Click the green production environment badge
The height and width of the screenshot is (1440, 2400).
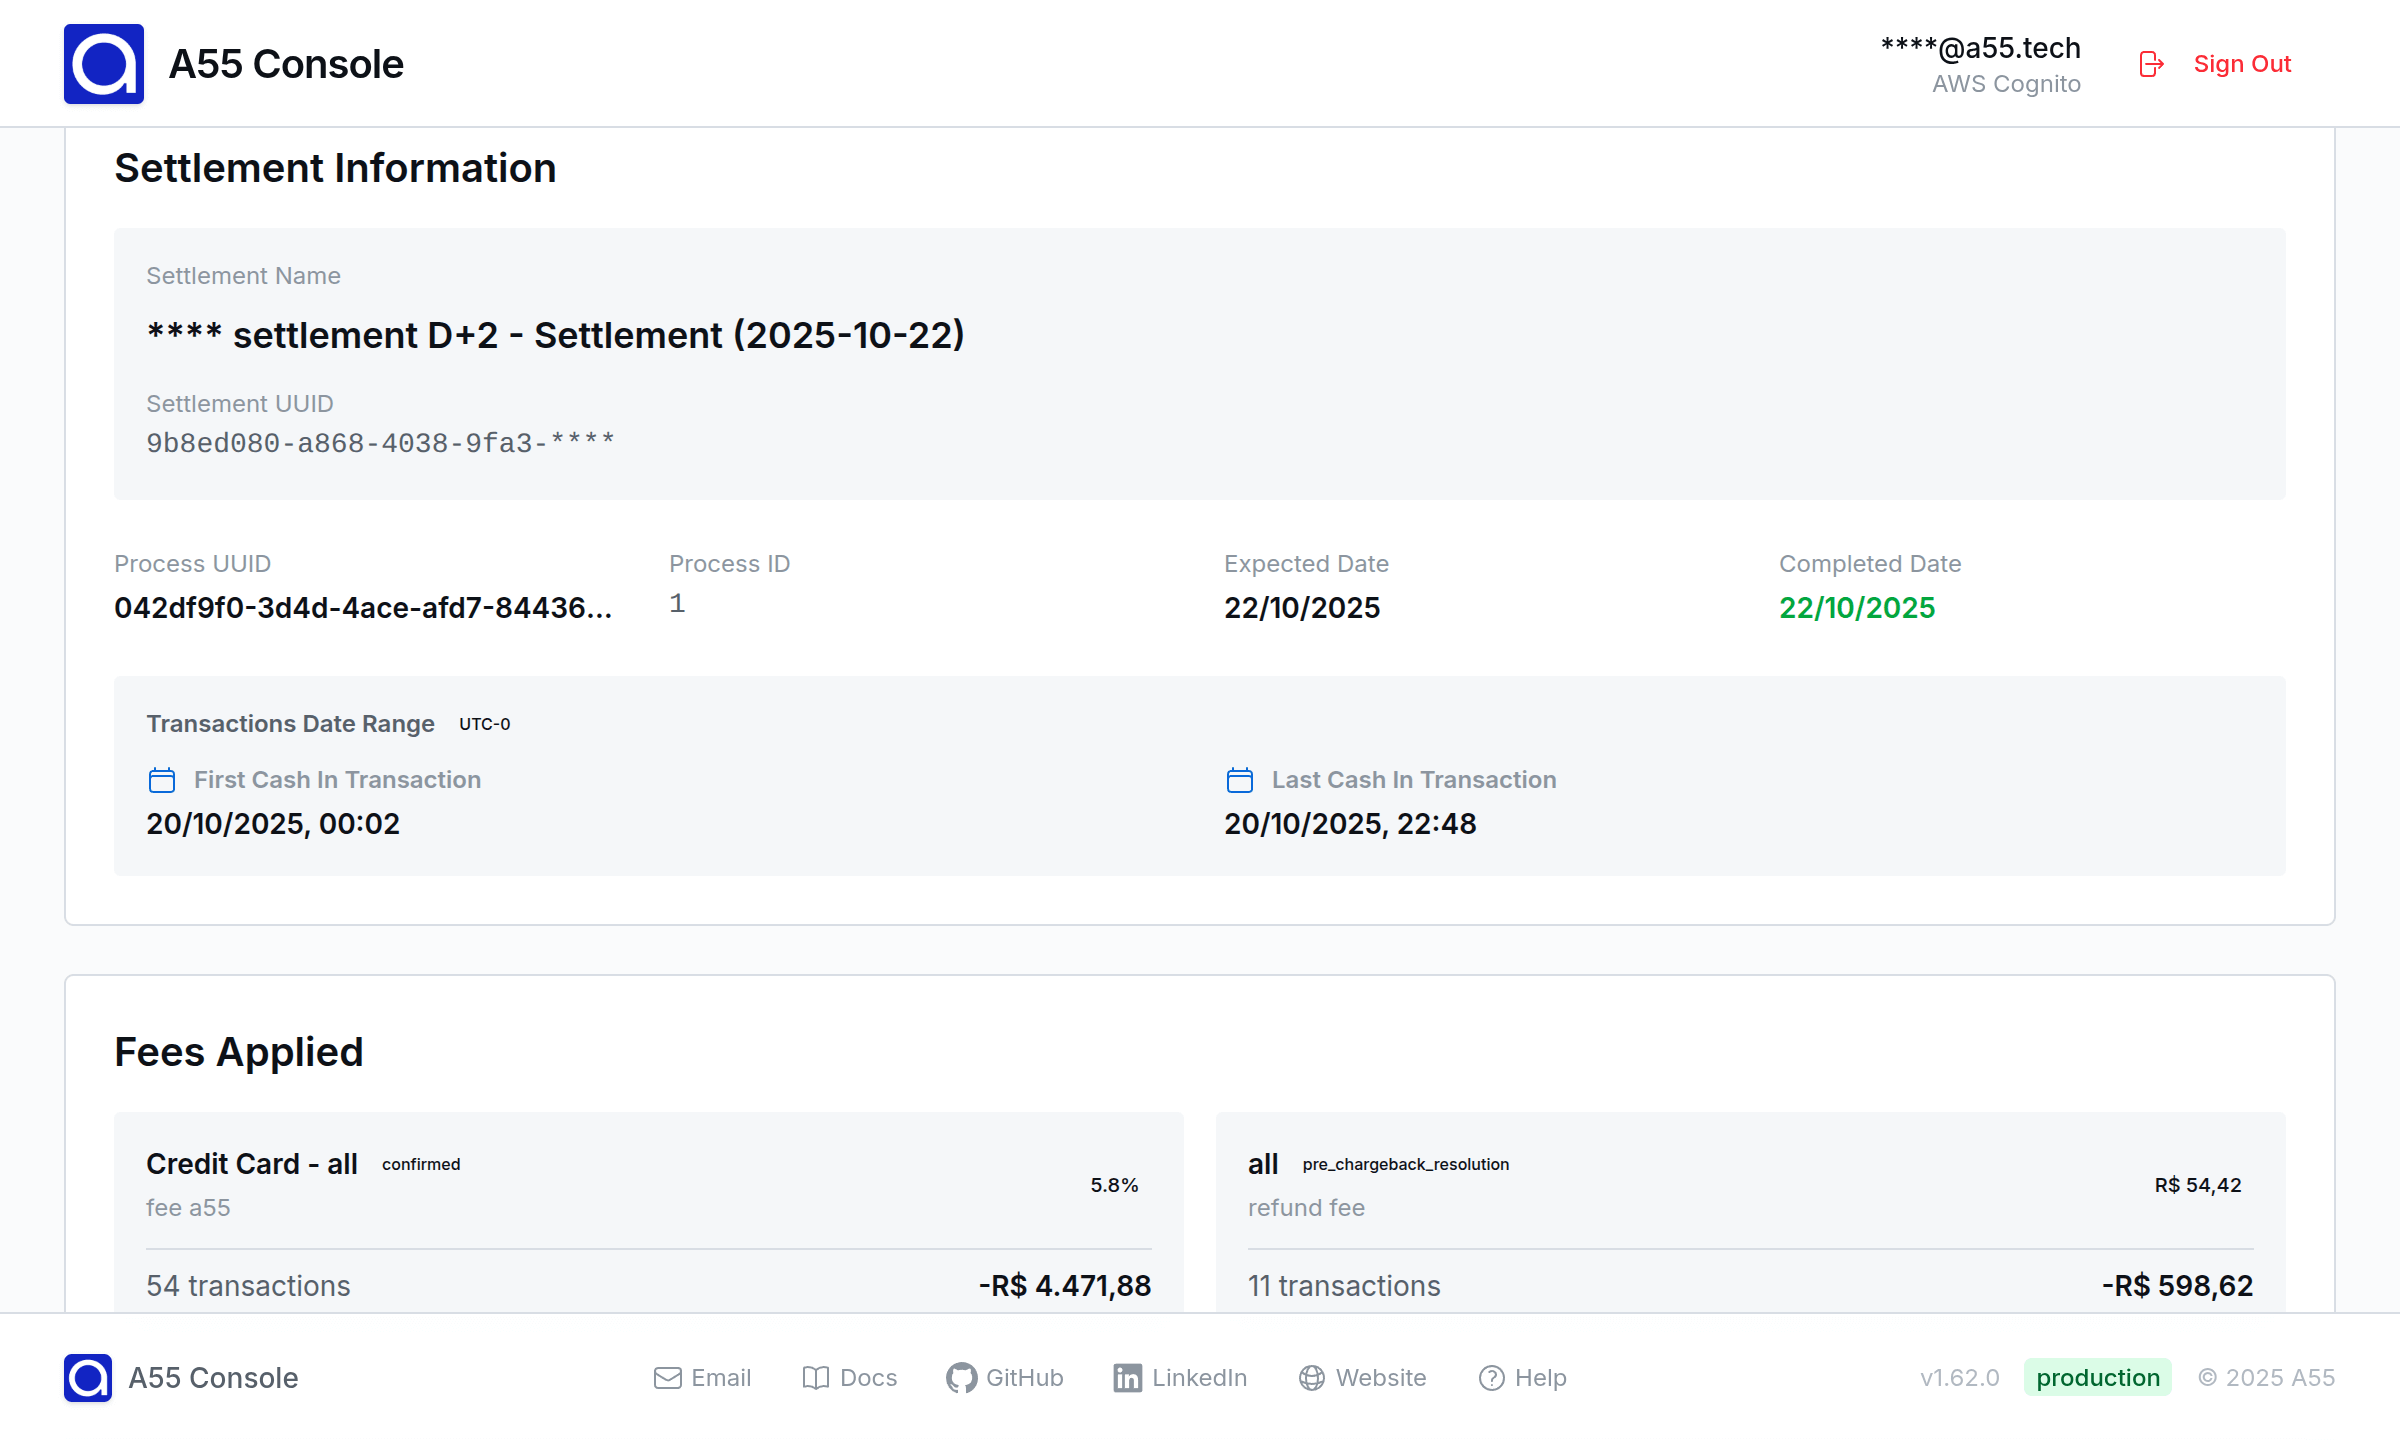click(2097, 1378)
